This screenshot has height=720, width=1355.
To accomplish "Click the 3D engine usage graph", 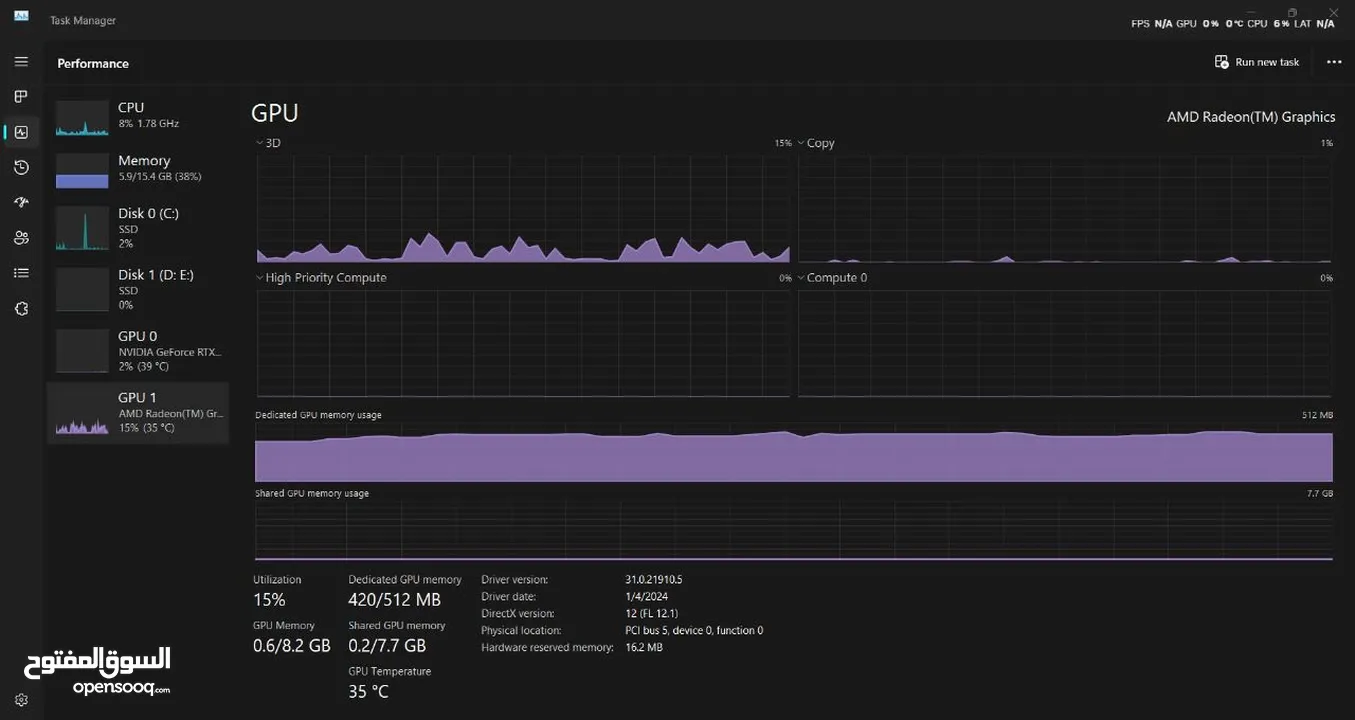I will [x=523, y=208].
